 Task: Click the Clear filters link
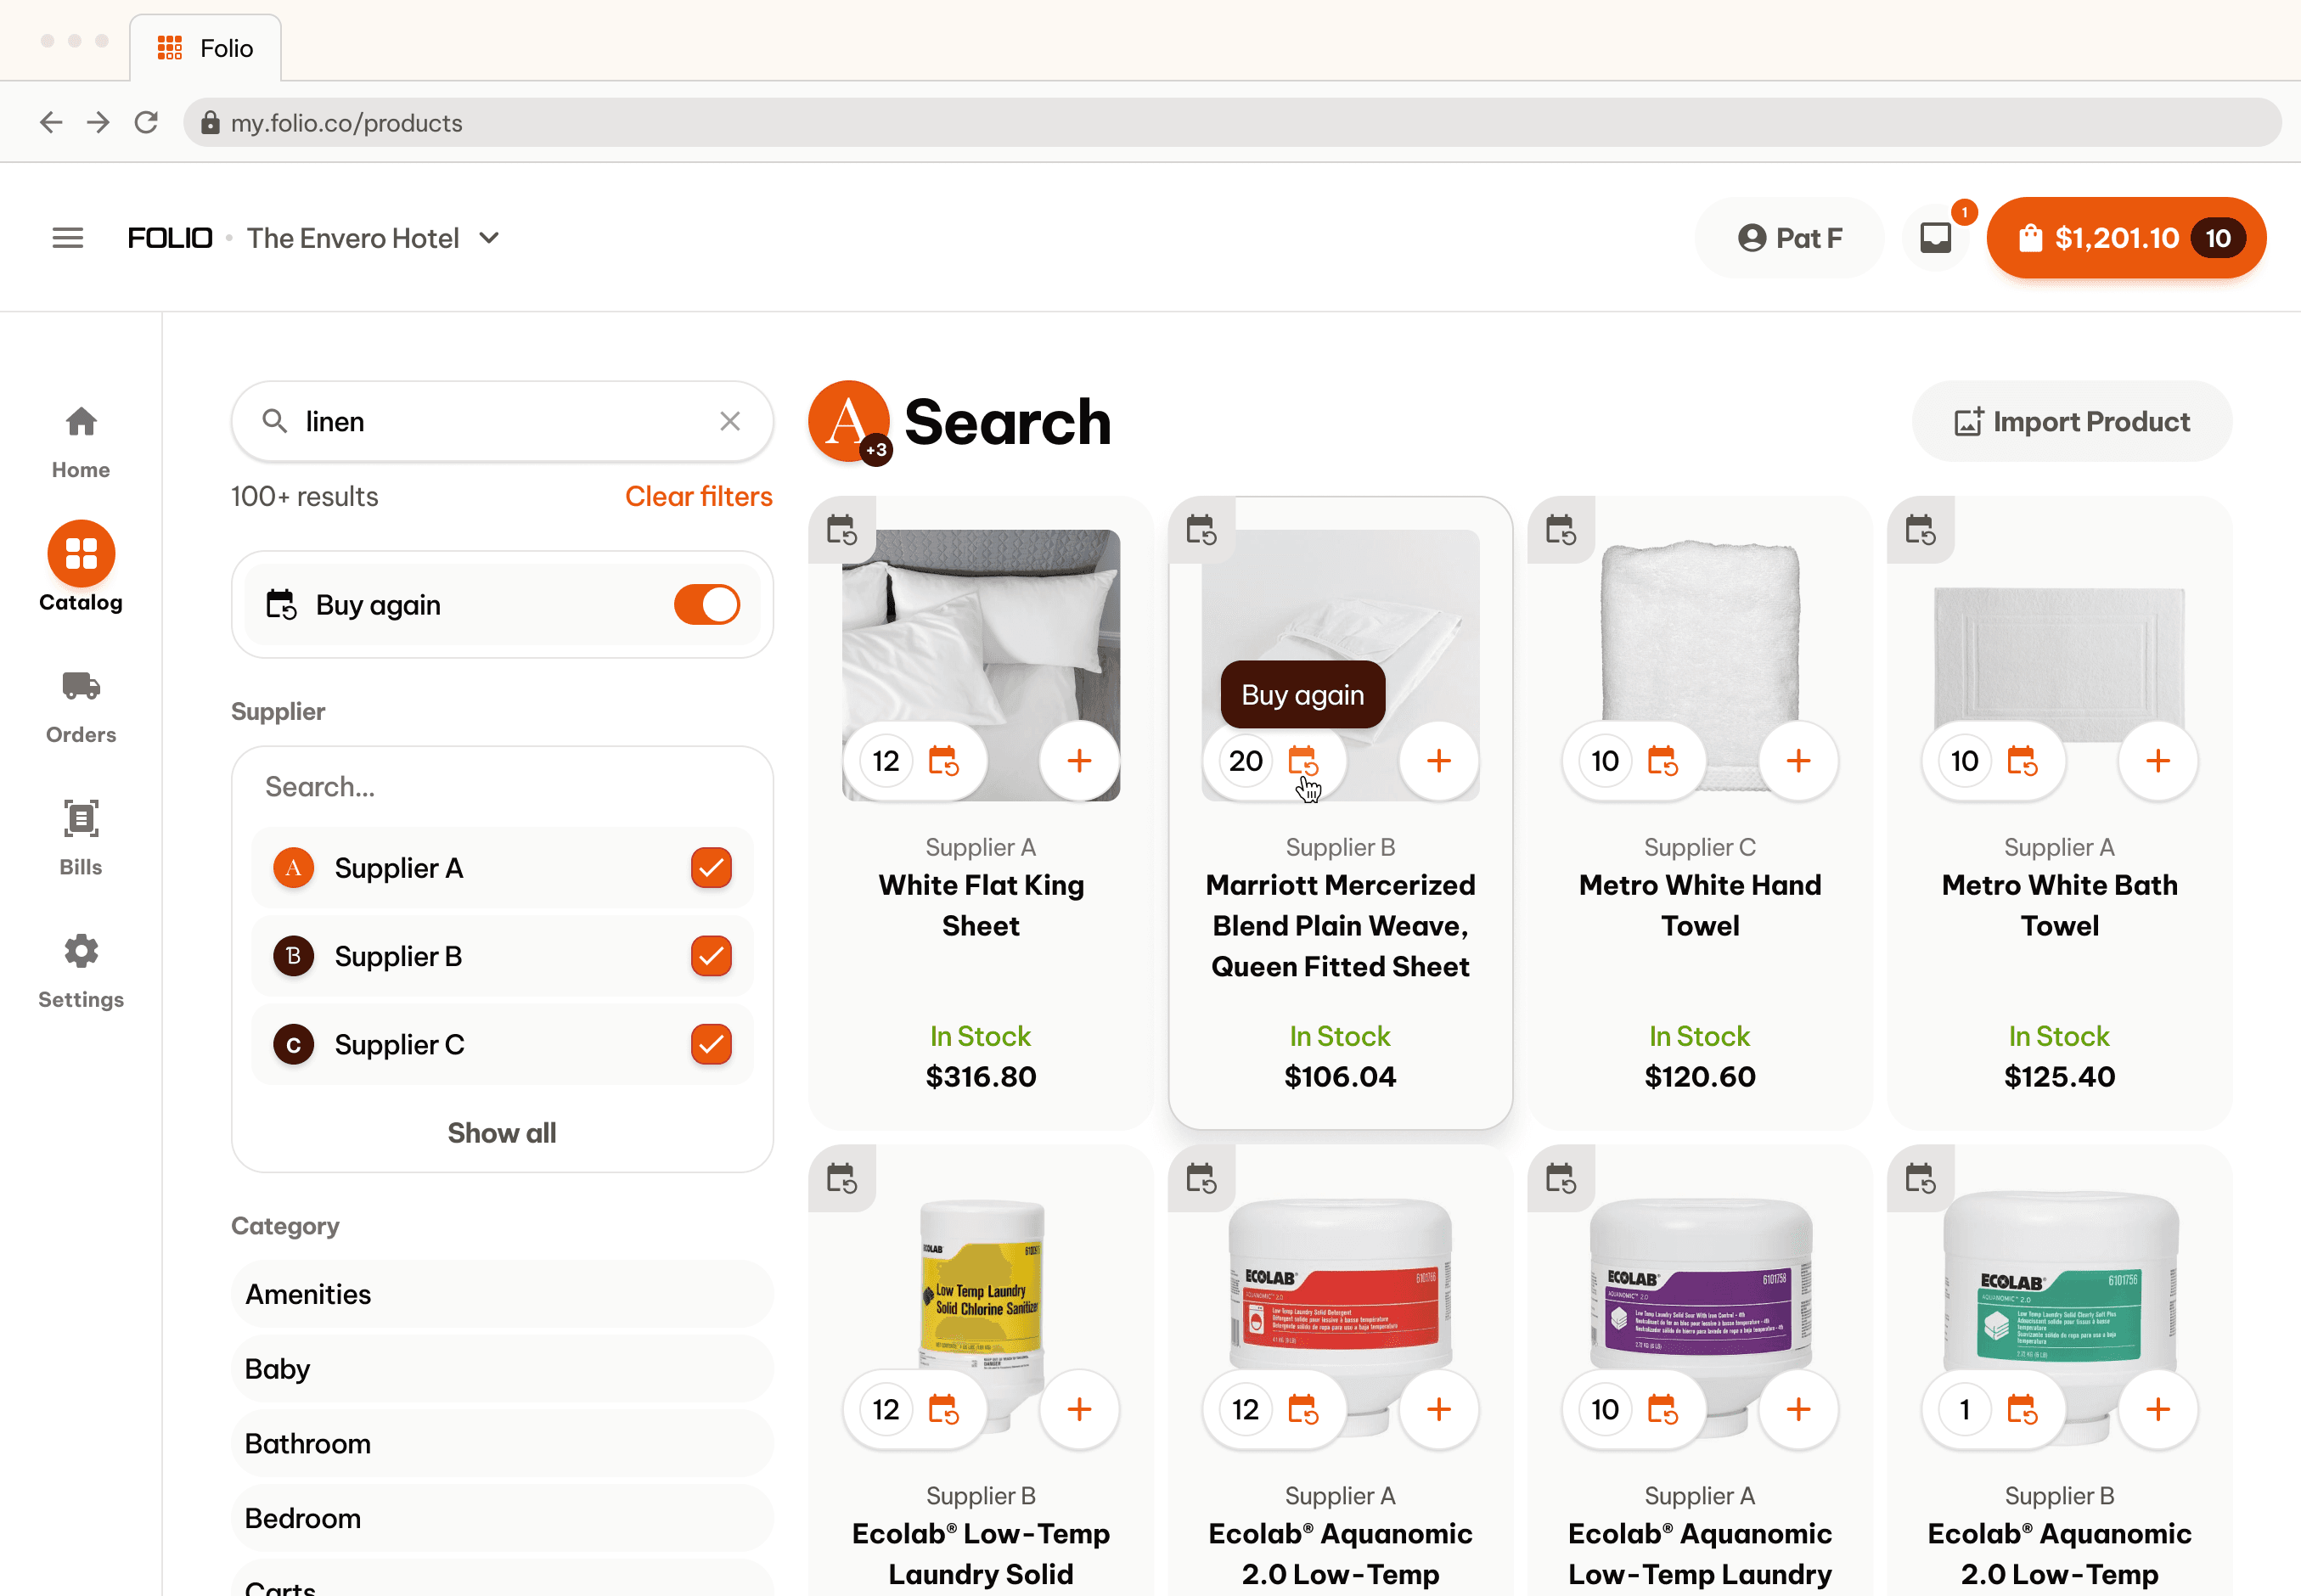click(x=698, y=497)
